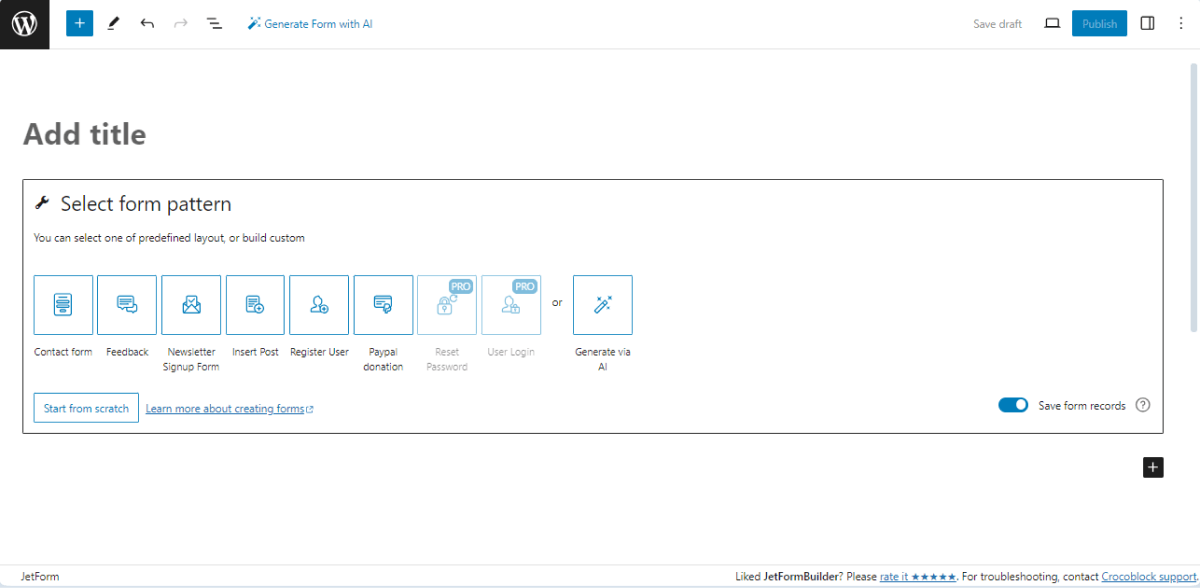This screenshot has width=1200, height=588.
Task: Toggle the settings sidebar panel
Action: (x=1148, y=23)
